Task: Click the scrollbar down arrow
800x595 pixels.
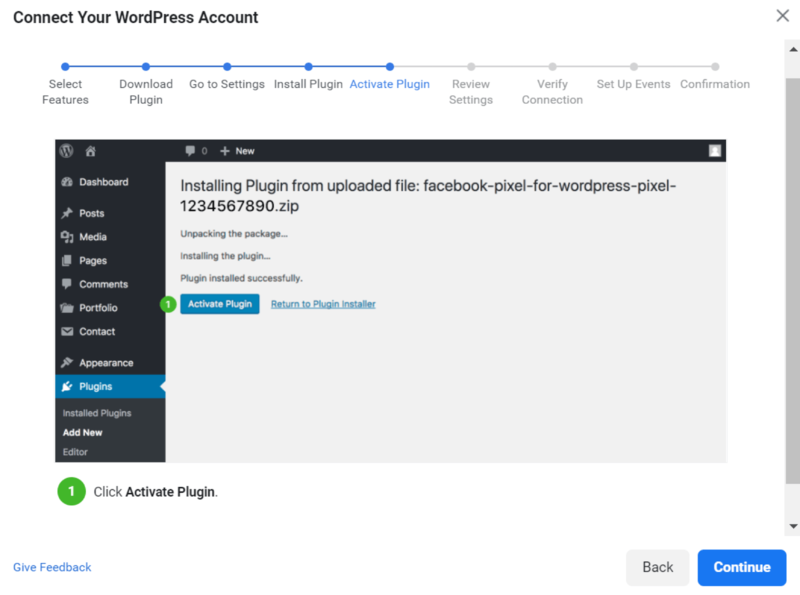Action: pos(793,526)
